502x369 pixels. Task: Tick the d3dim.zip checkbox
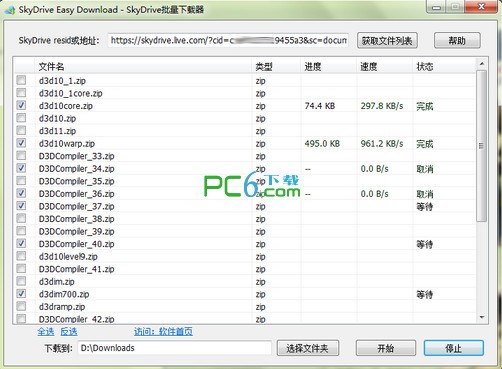(21, 281)
